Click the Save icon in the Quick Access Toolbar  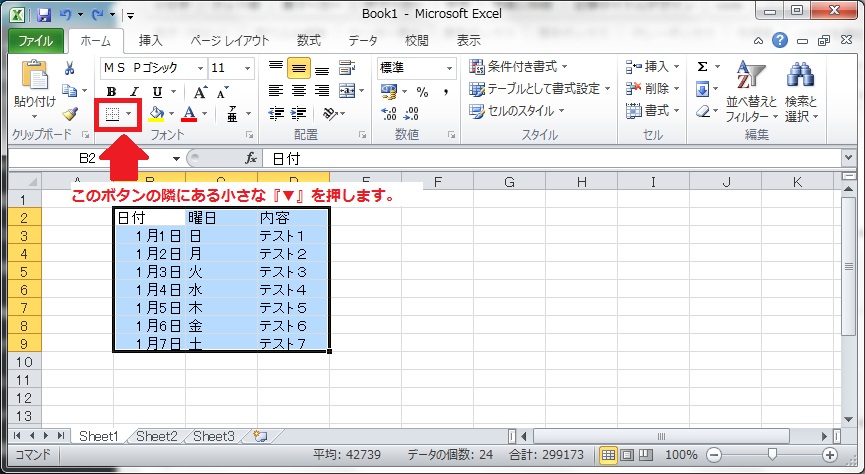[44, 14]
